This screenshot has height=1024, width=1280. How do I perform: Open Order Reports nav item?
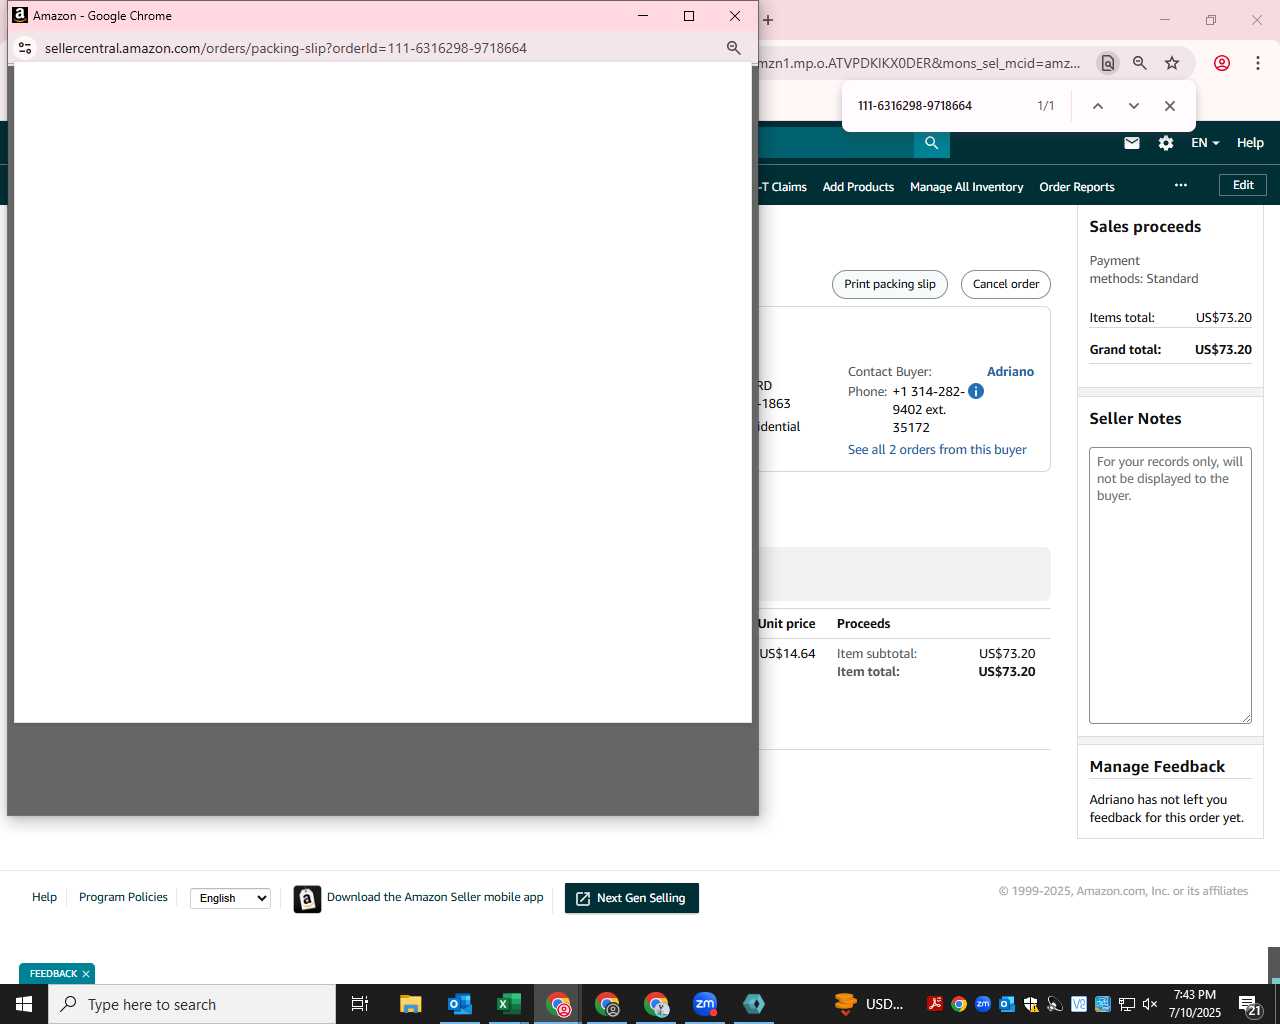pos(1076,187)
